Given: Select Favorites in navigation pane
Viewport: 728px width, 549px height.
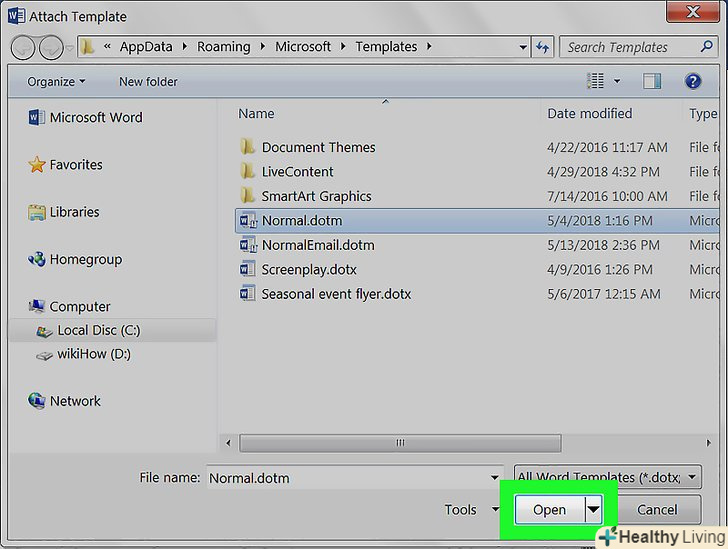Looking at the screenshot, I should 65,165.
